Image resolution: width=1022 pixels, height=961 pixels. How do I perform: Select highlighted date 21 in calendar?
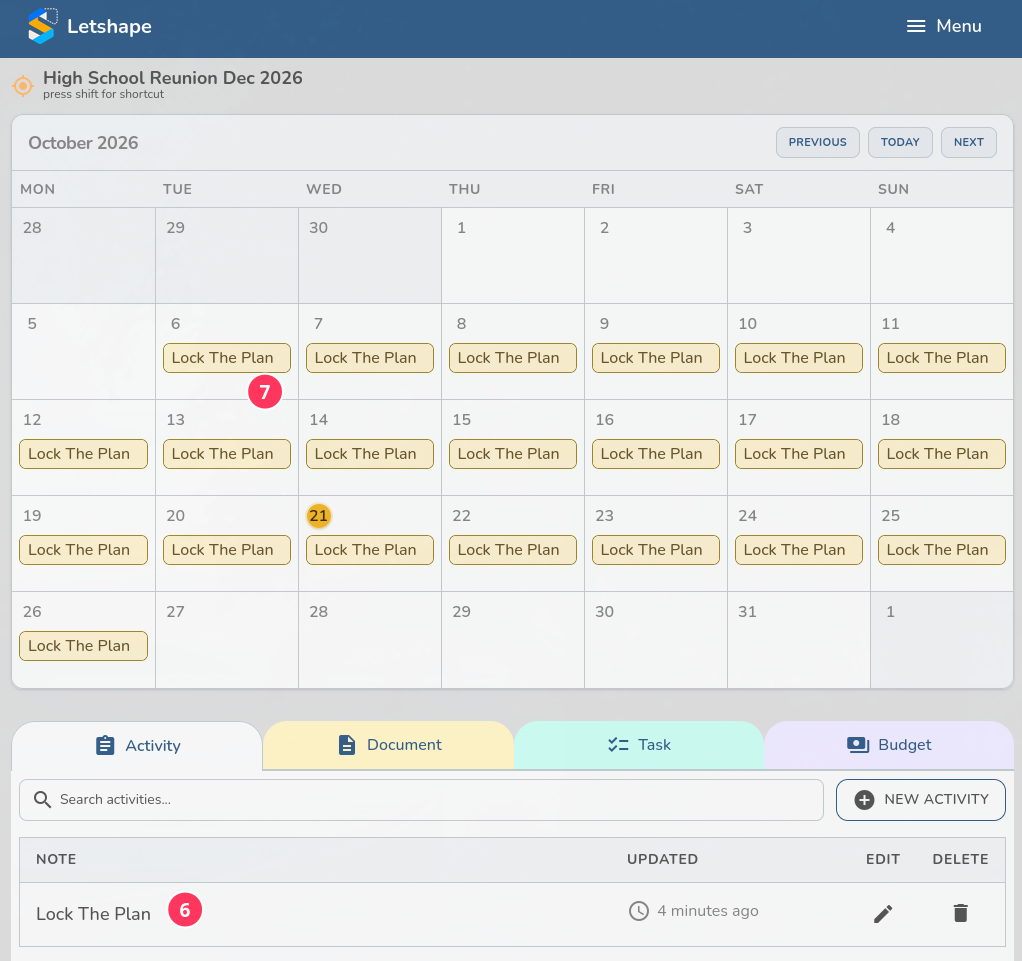[x=319, y=516]
